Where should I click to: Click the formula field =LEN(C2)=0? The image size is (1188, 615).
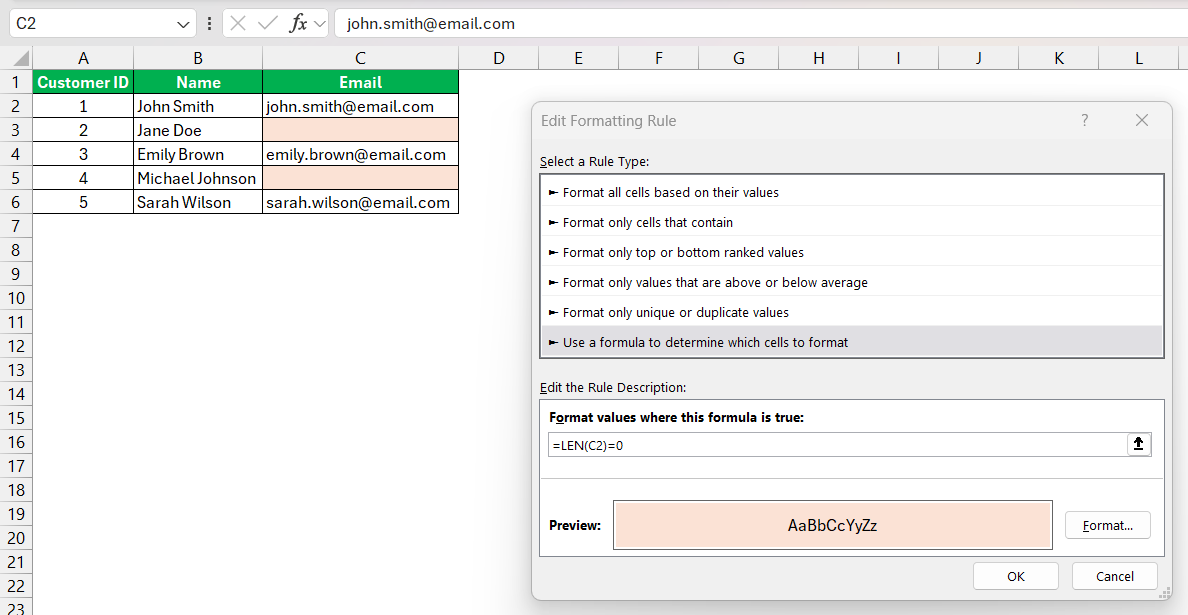tap(837, 445)
